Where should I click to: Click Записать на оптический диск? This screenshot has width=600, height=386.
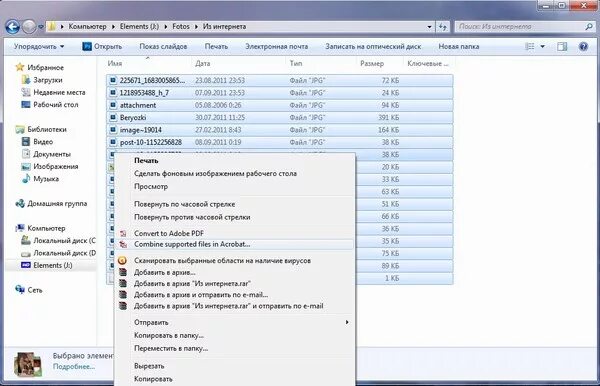[x=373, y=46]
